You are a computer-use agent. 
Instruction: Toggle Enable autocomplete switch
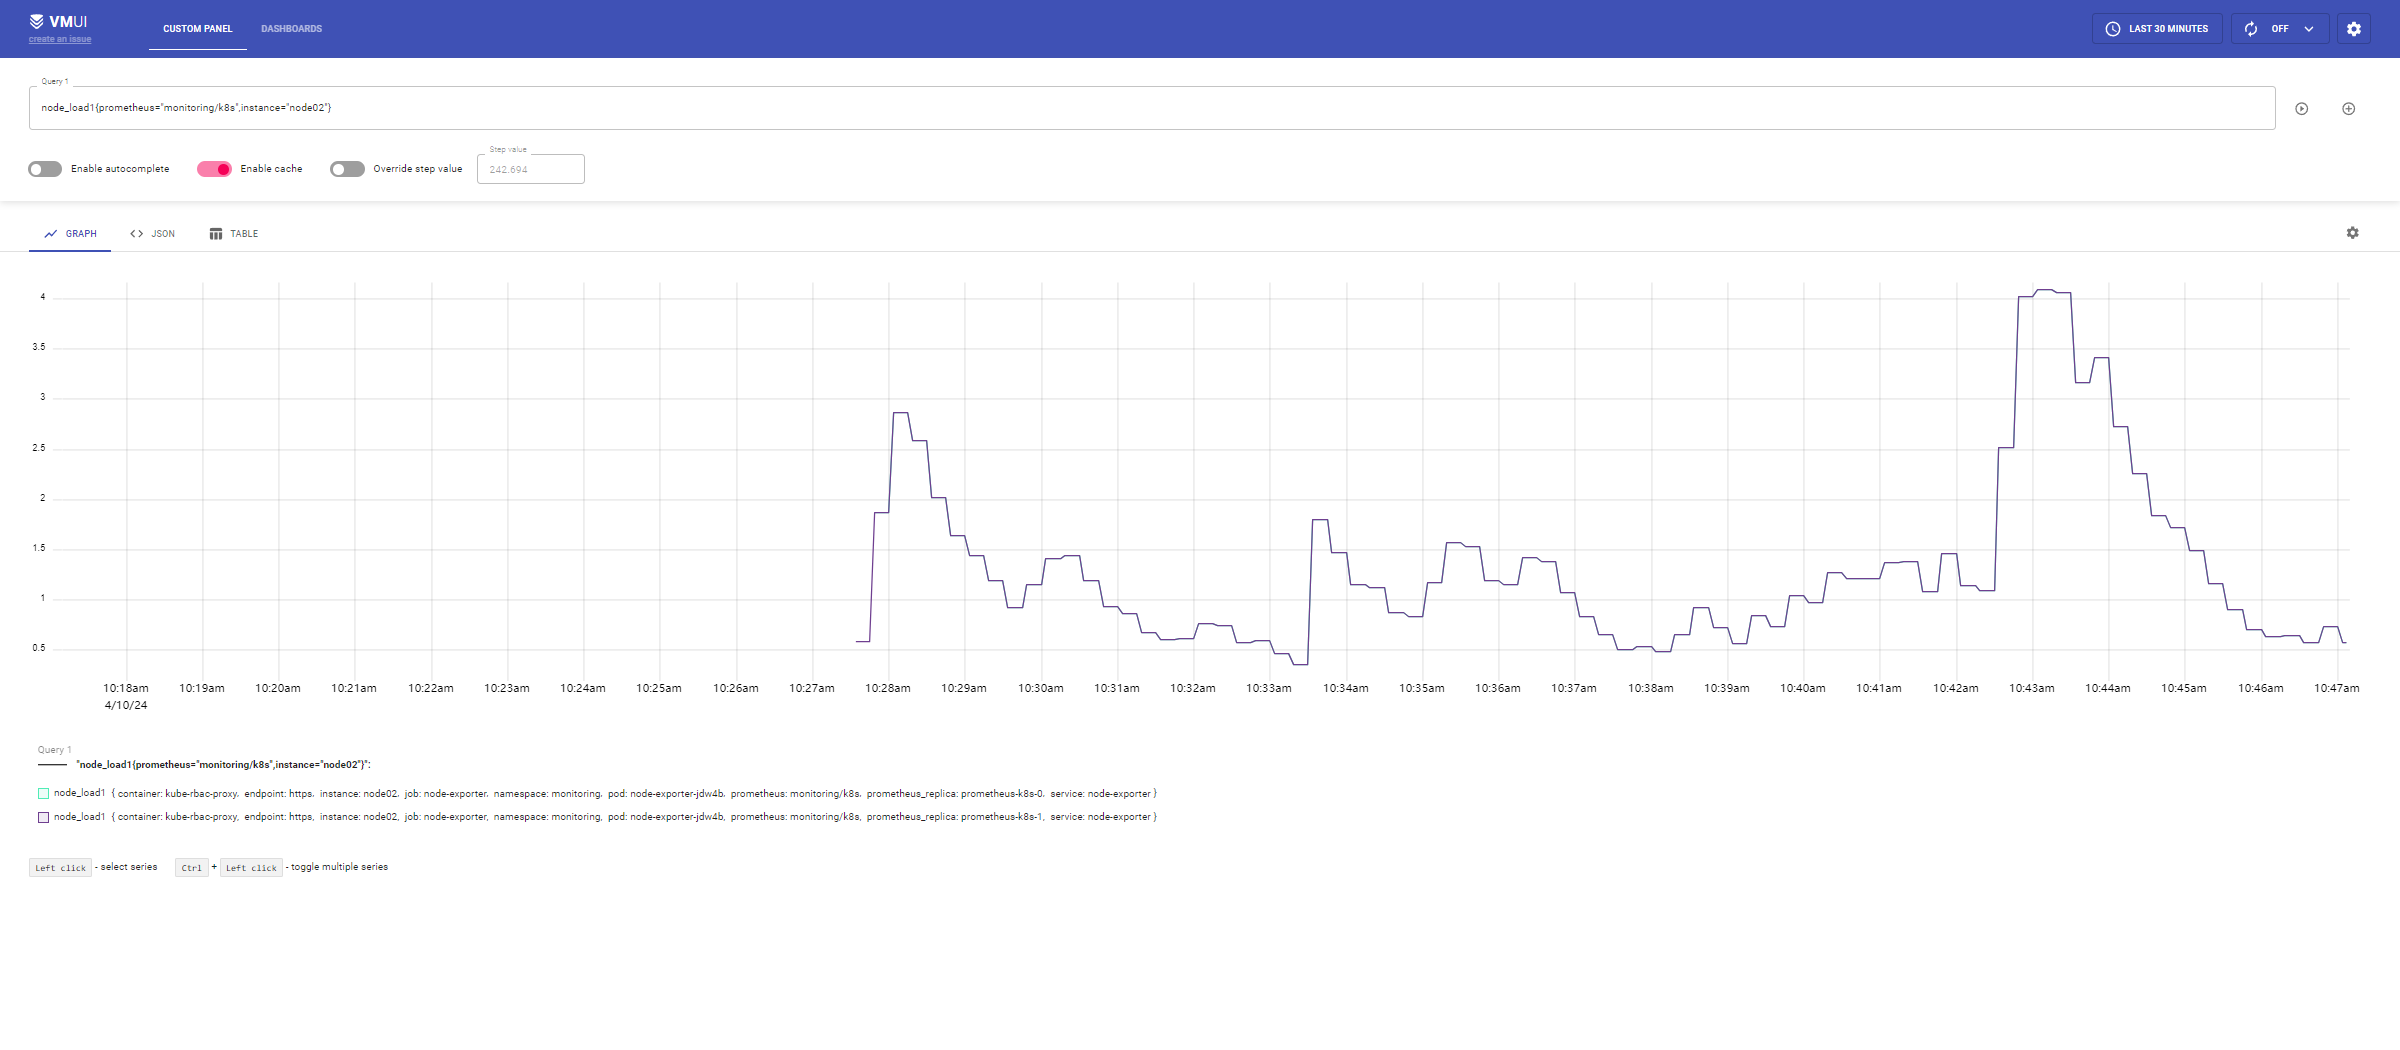click(45, 169)
